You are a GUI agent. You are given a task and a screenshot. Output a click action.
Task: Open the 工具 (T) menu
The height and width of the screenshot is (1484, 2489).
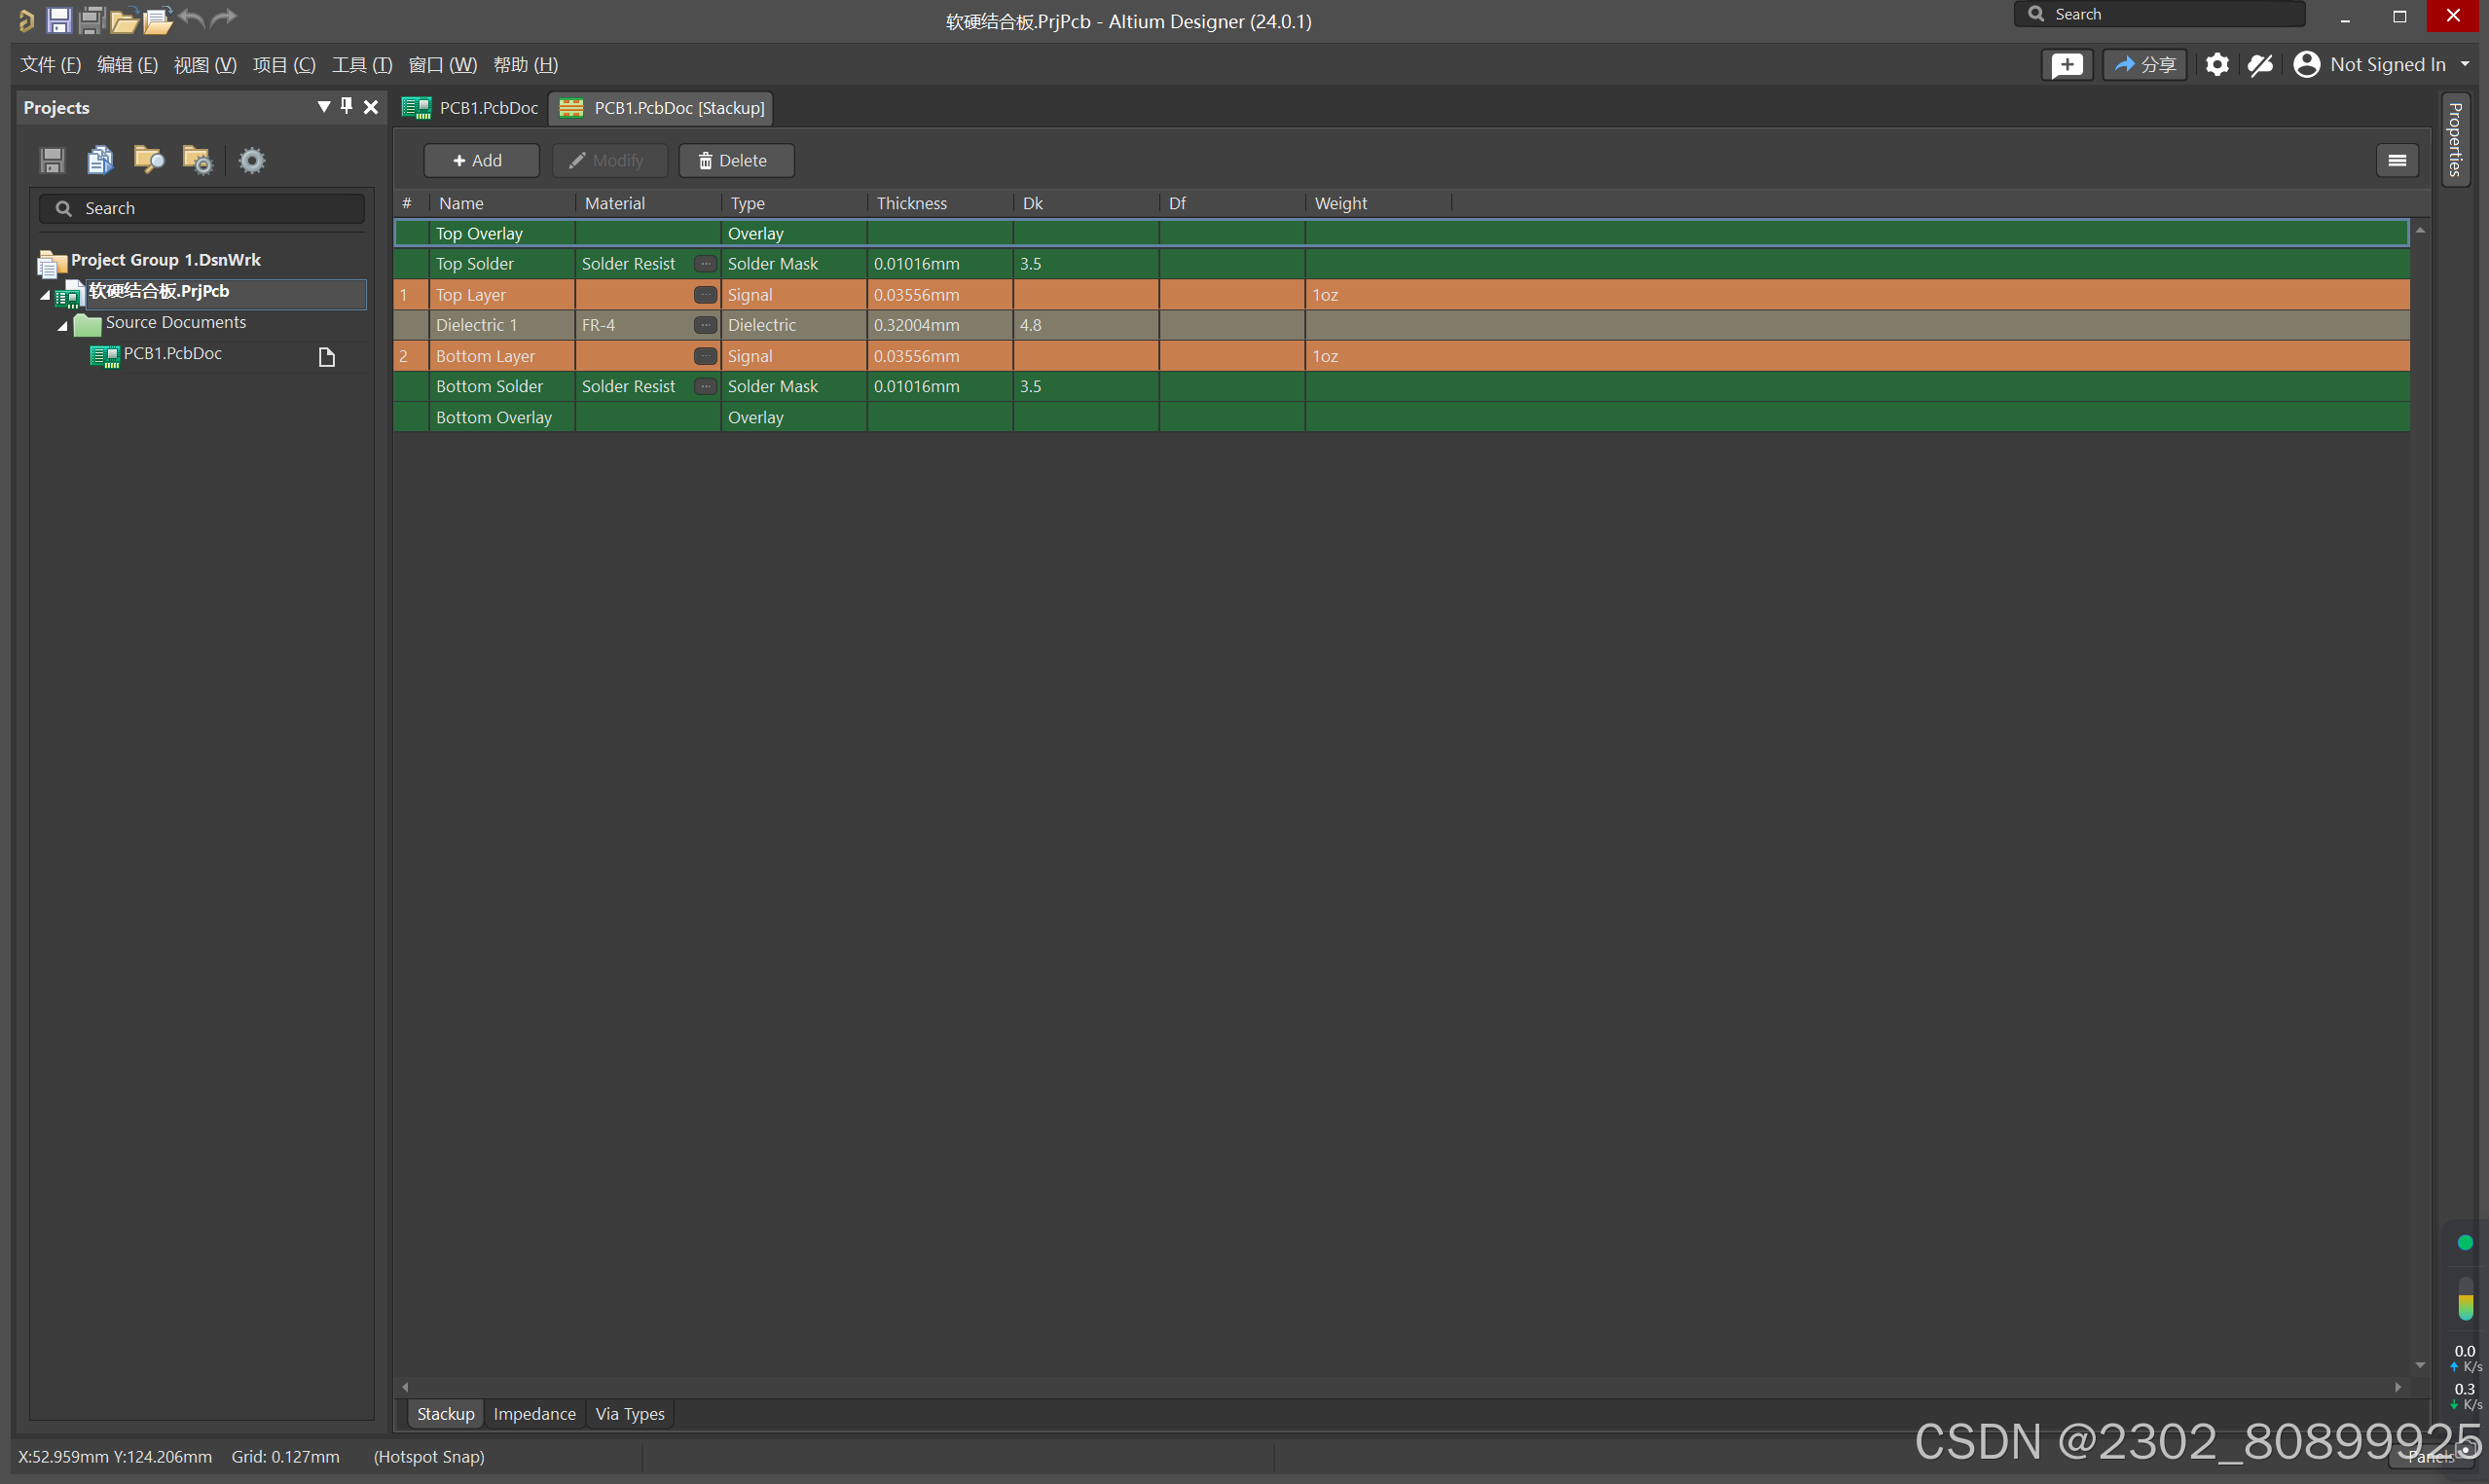(361, 65)
